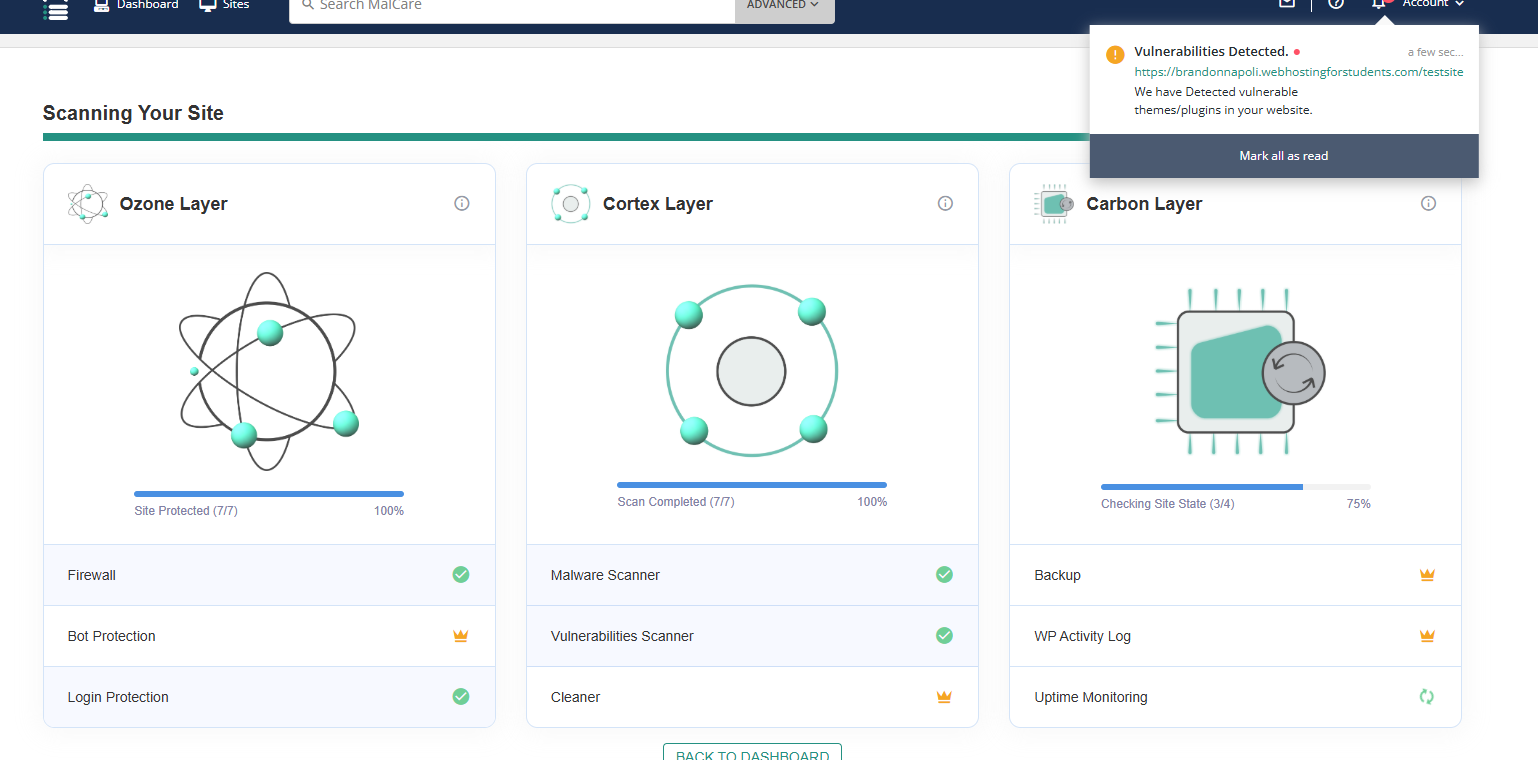Screen dimensions: 1538x760
Task: Open the Account dropdown menu
Action: pos(1433,4)
